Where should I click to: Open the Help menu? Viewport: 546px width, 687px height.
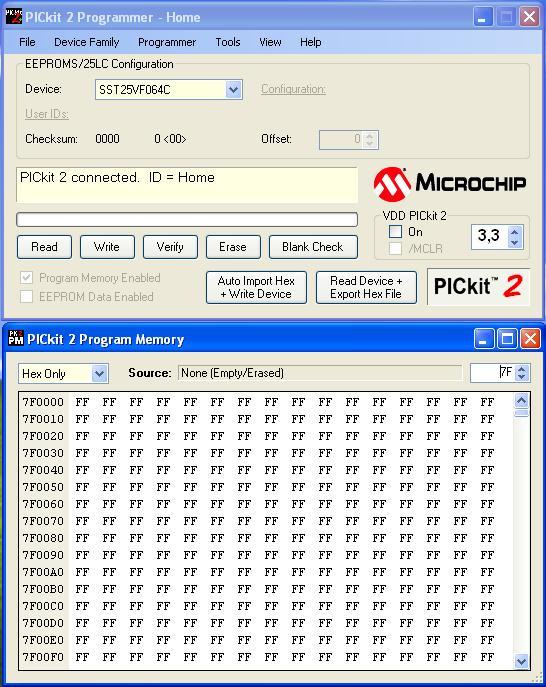(x=311, y=42)
